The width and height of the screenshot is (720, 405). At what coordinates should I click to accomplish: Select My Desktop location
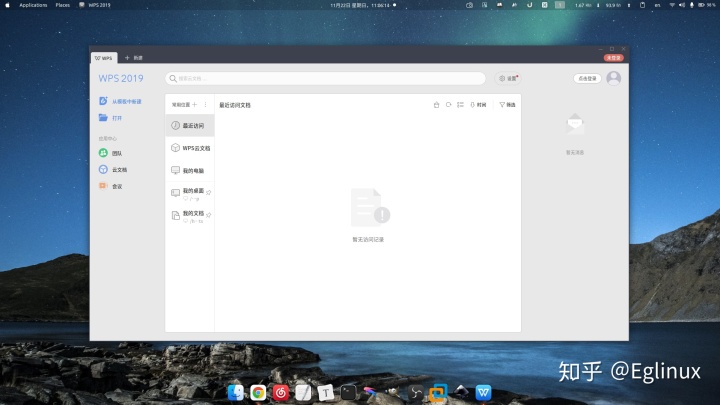coord(190,193)
